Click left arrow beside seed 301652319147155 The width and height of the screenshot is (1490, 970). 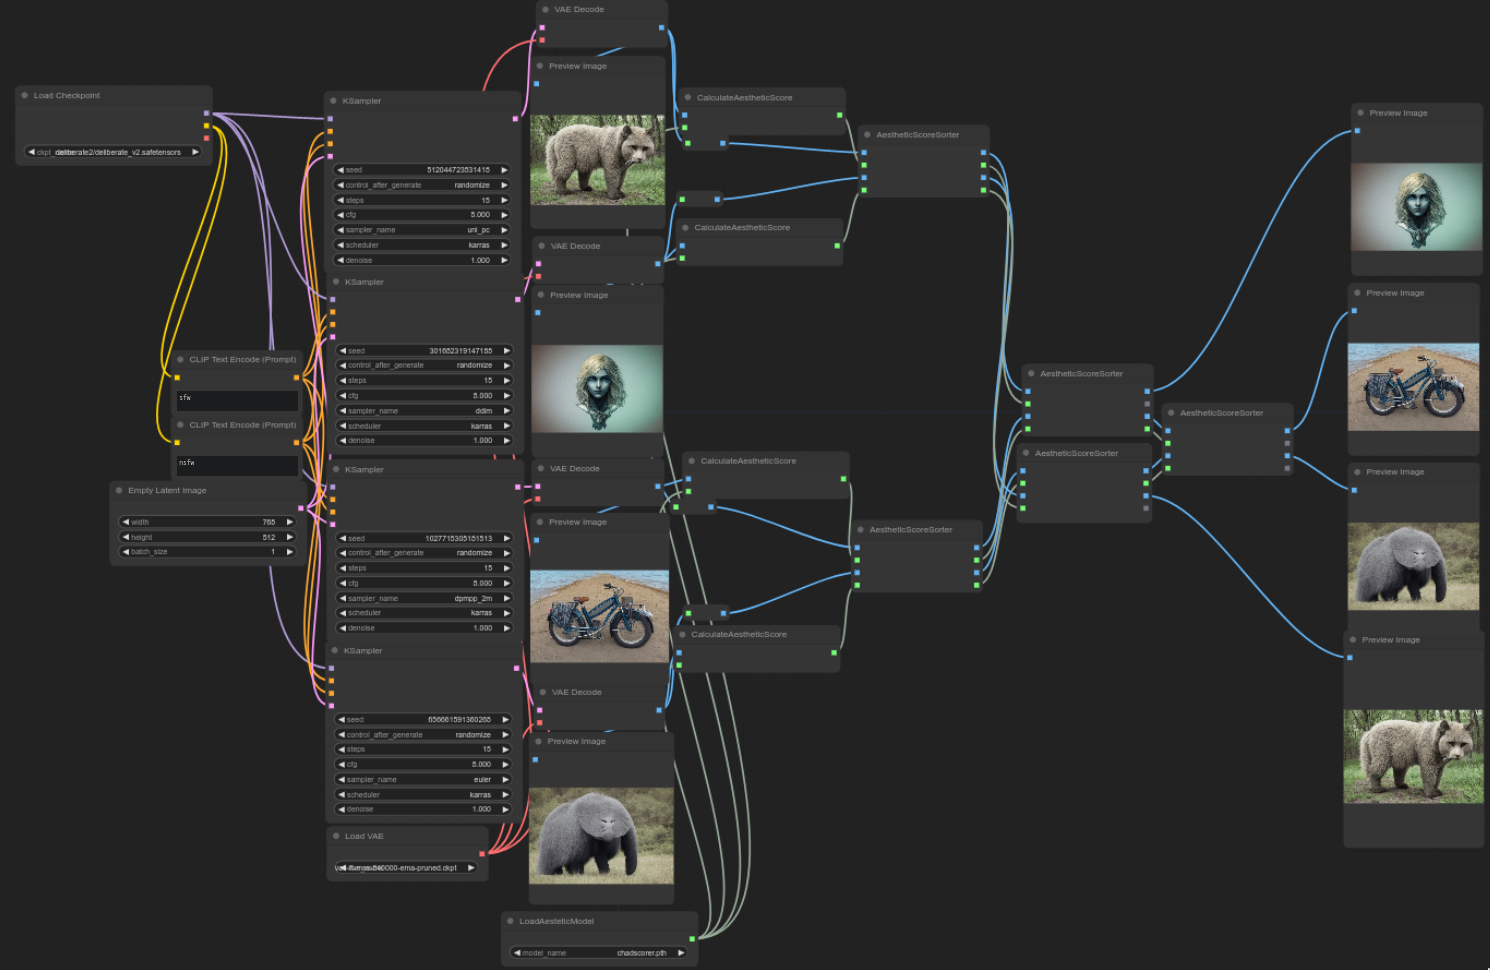pos(343,351)
